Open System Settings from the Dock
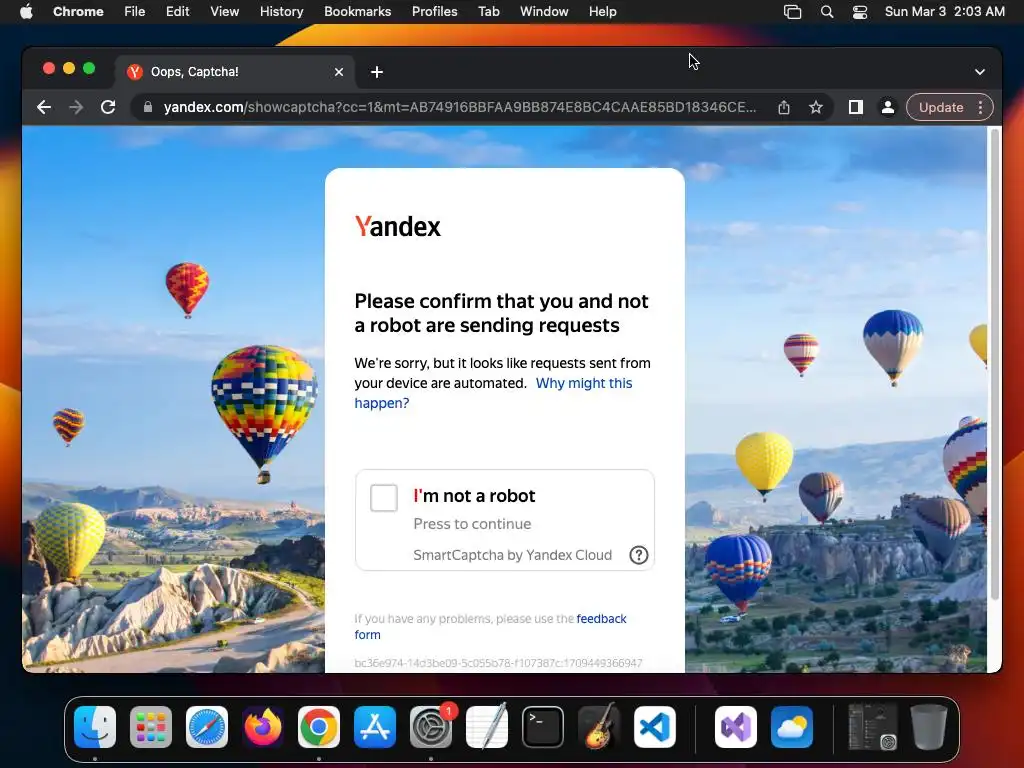Image resolution: width=1024 pixels, height=768 pixels. pos(431,727)
